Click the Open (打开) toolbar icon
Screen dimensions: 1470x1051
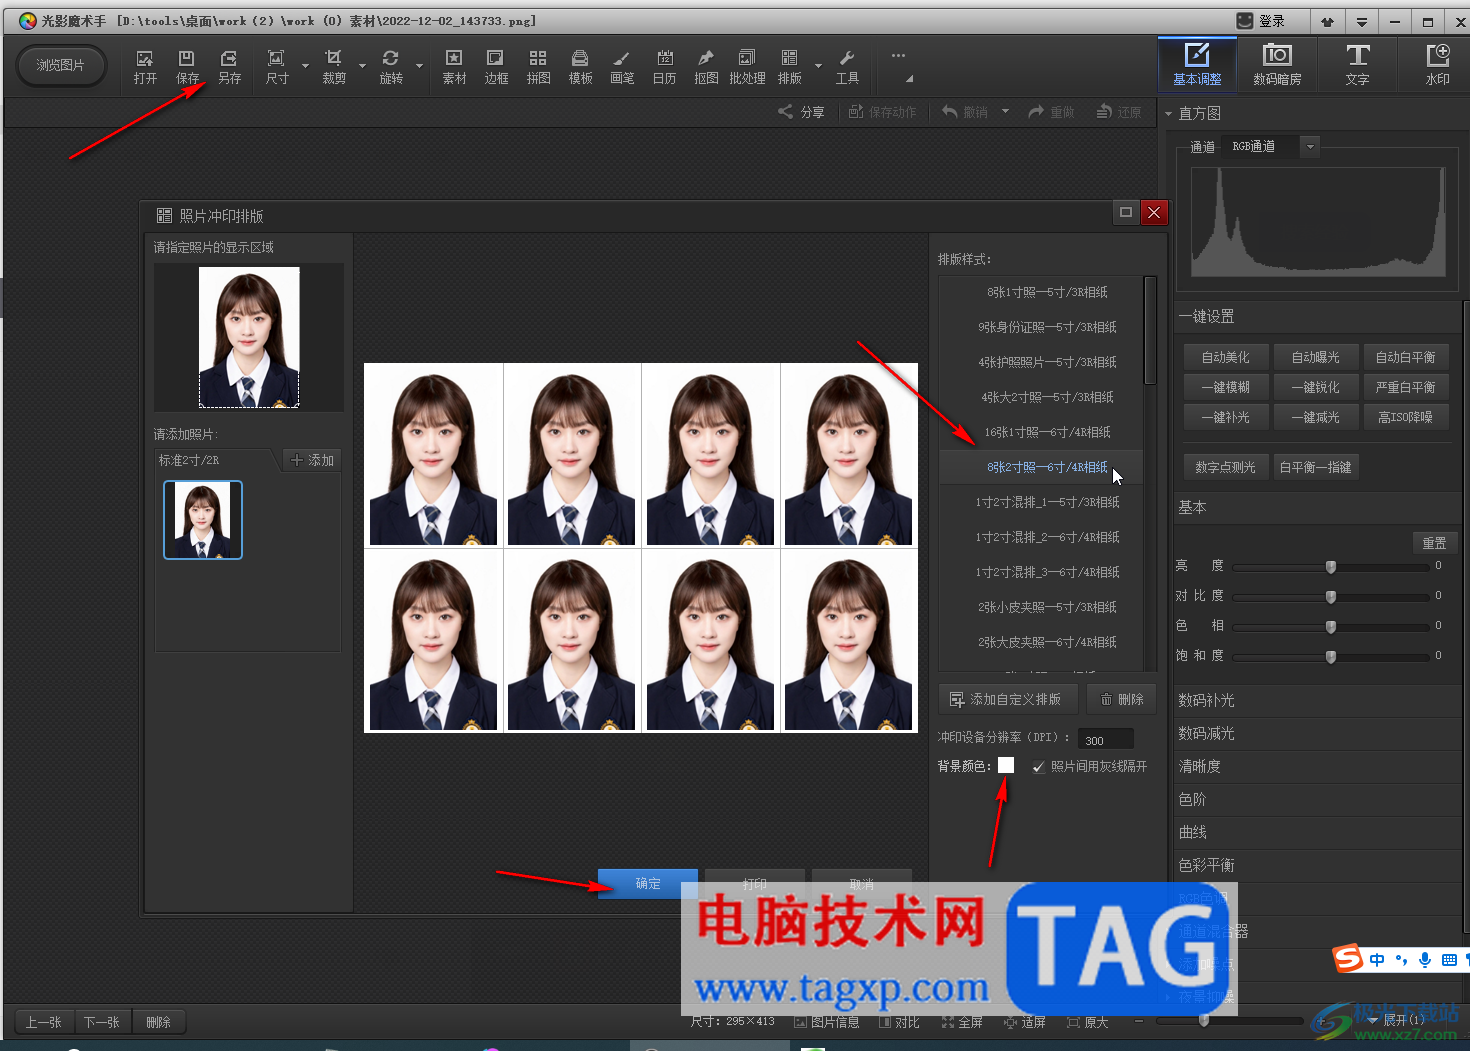[x=145, y=66]
